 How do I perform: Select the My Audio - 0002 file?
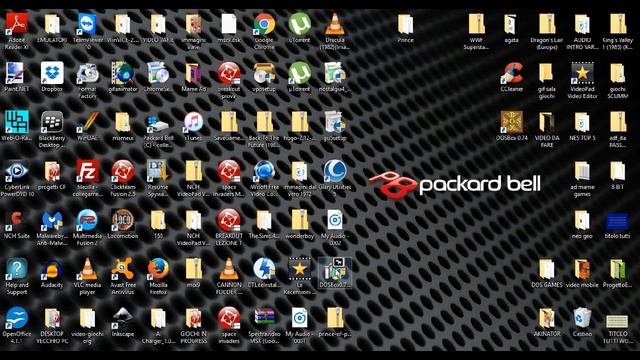point(335,220)
